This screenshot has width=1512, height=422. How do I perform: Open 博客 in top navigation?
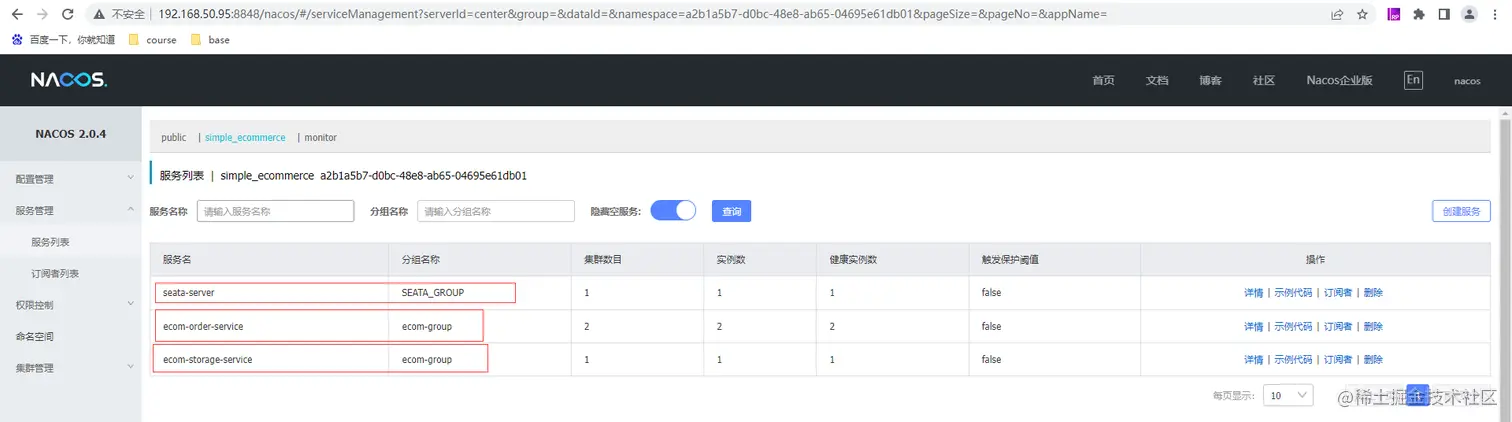tap(1210, 80)
